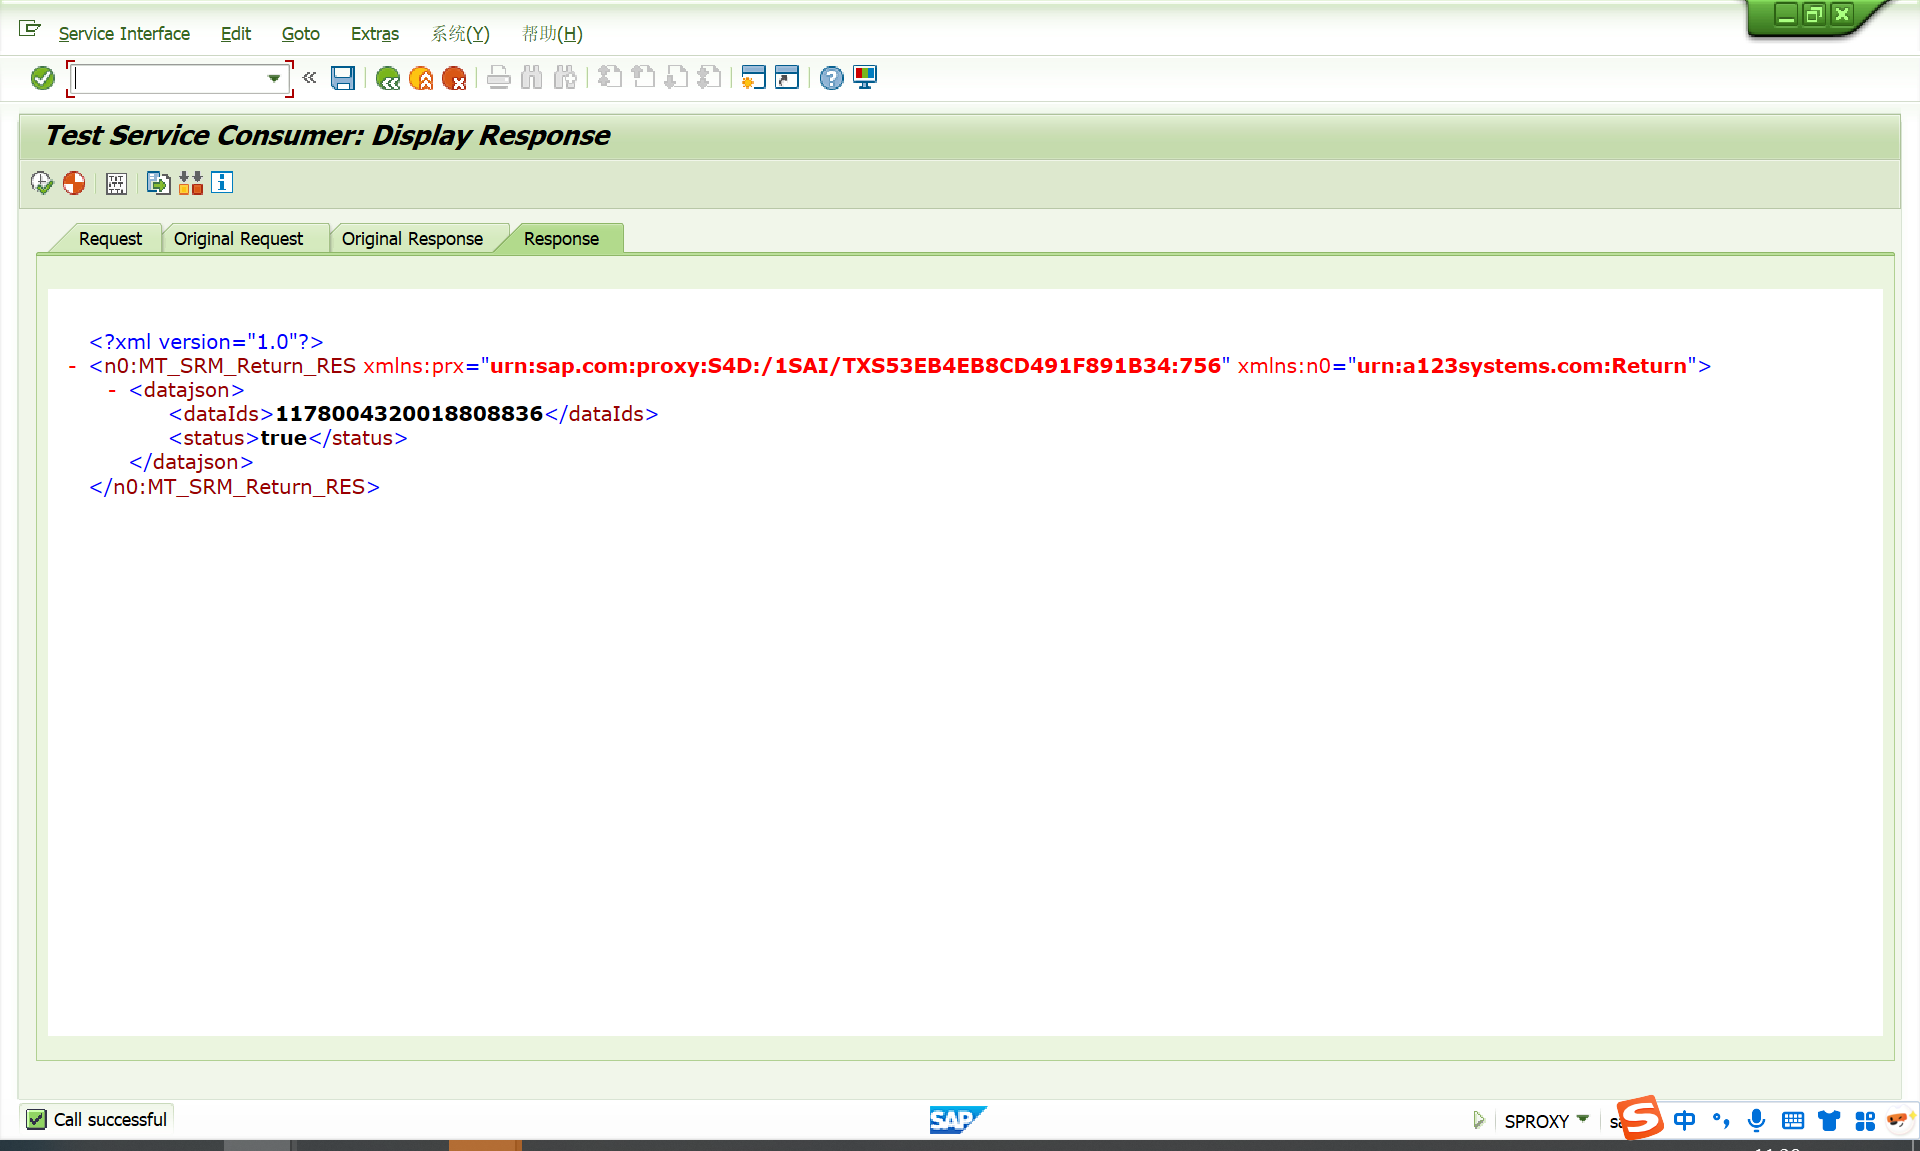1920x1151 pixels.
Task: Click the green Enter checkmark icon
Action: [42, 78]
